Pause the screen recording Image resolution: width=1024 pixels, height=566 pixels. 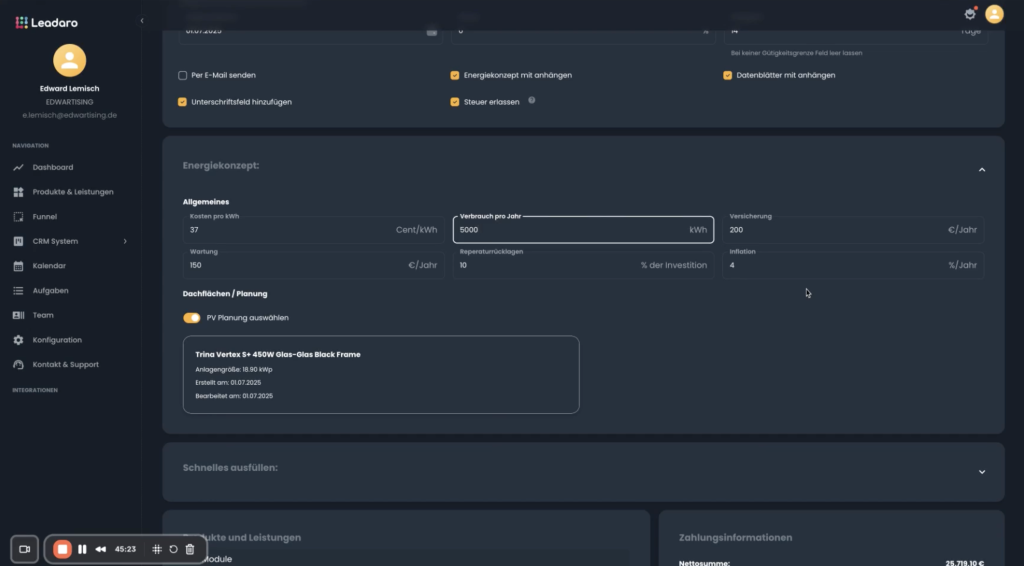pos(82,550)
